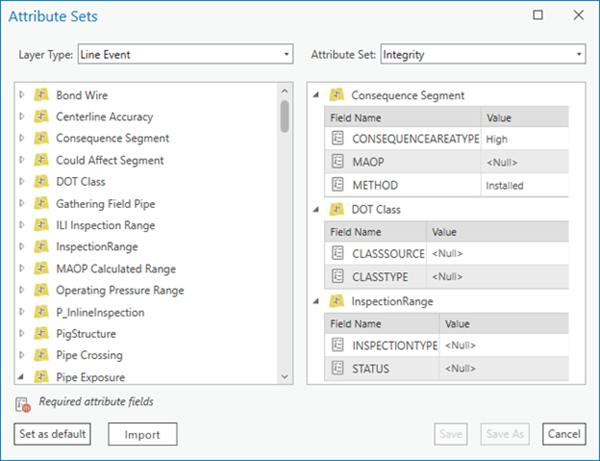Click the MAOP field icon
This screenshot has height=461, width=600.
(x=338, y=161)
